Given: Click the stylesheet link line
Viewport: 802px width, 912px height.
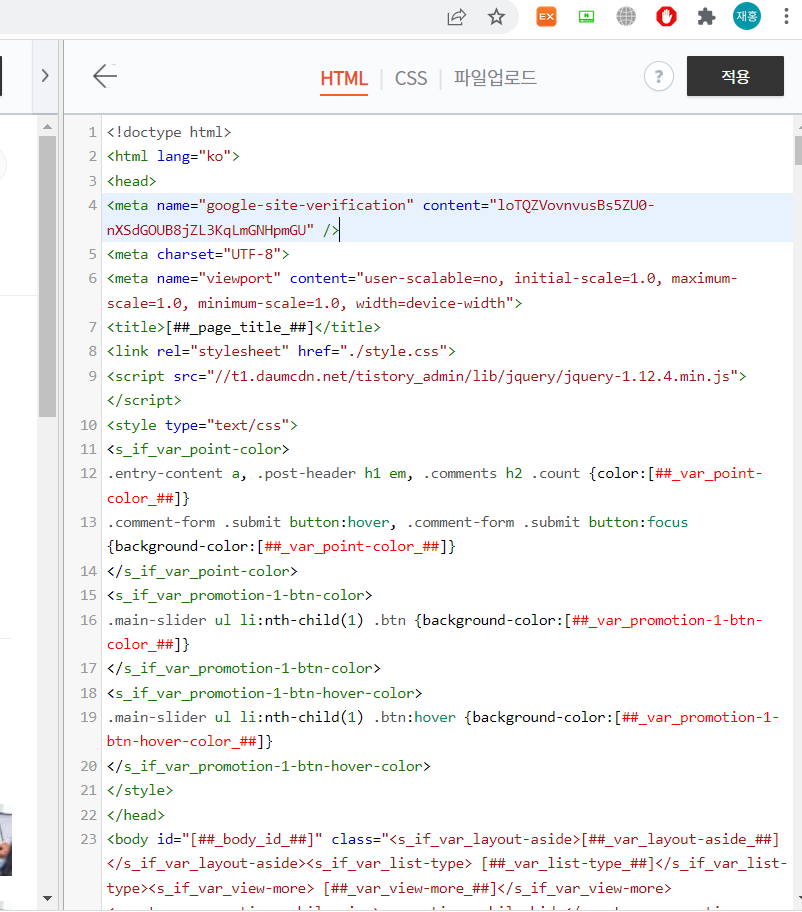Looking at the screenshot, I should click(x=281, y=352).
